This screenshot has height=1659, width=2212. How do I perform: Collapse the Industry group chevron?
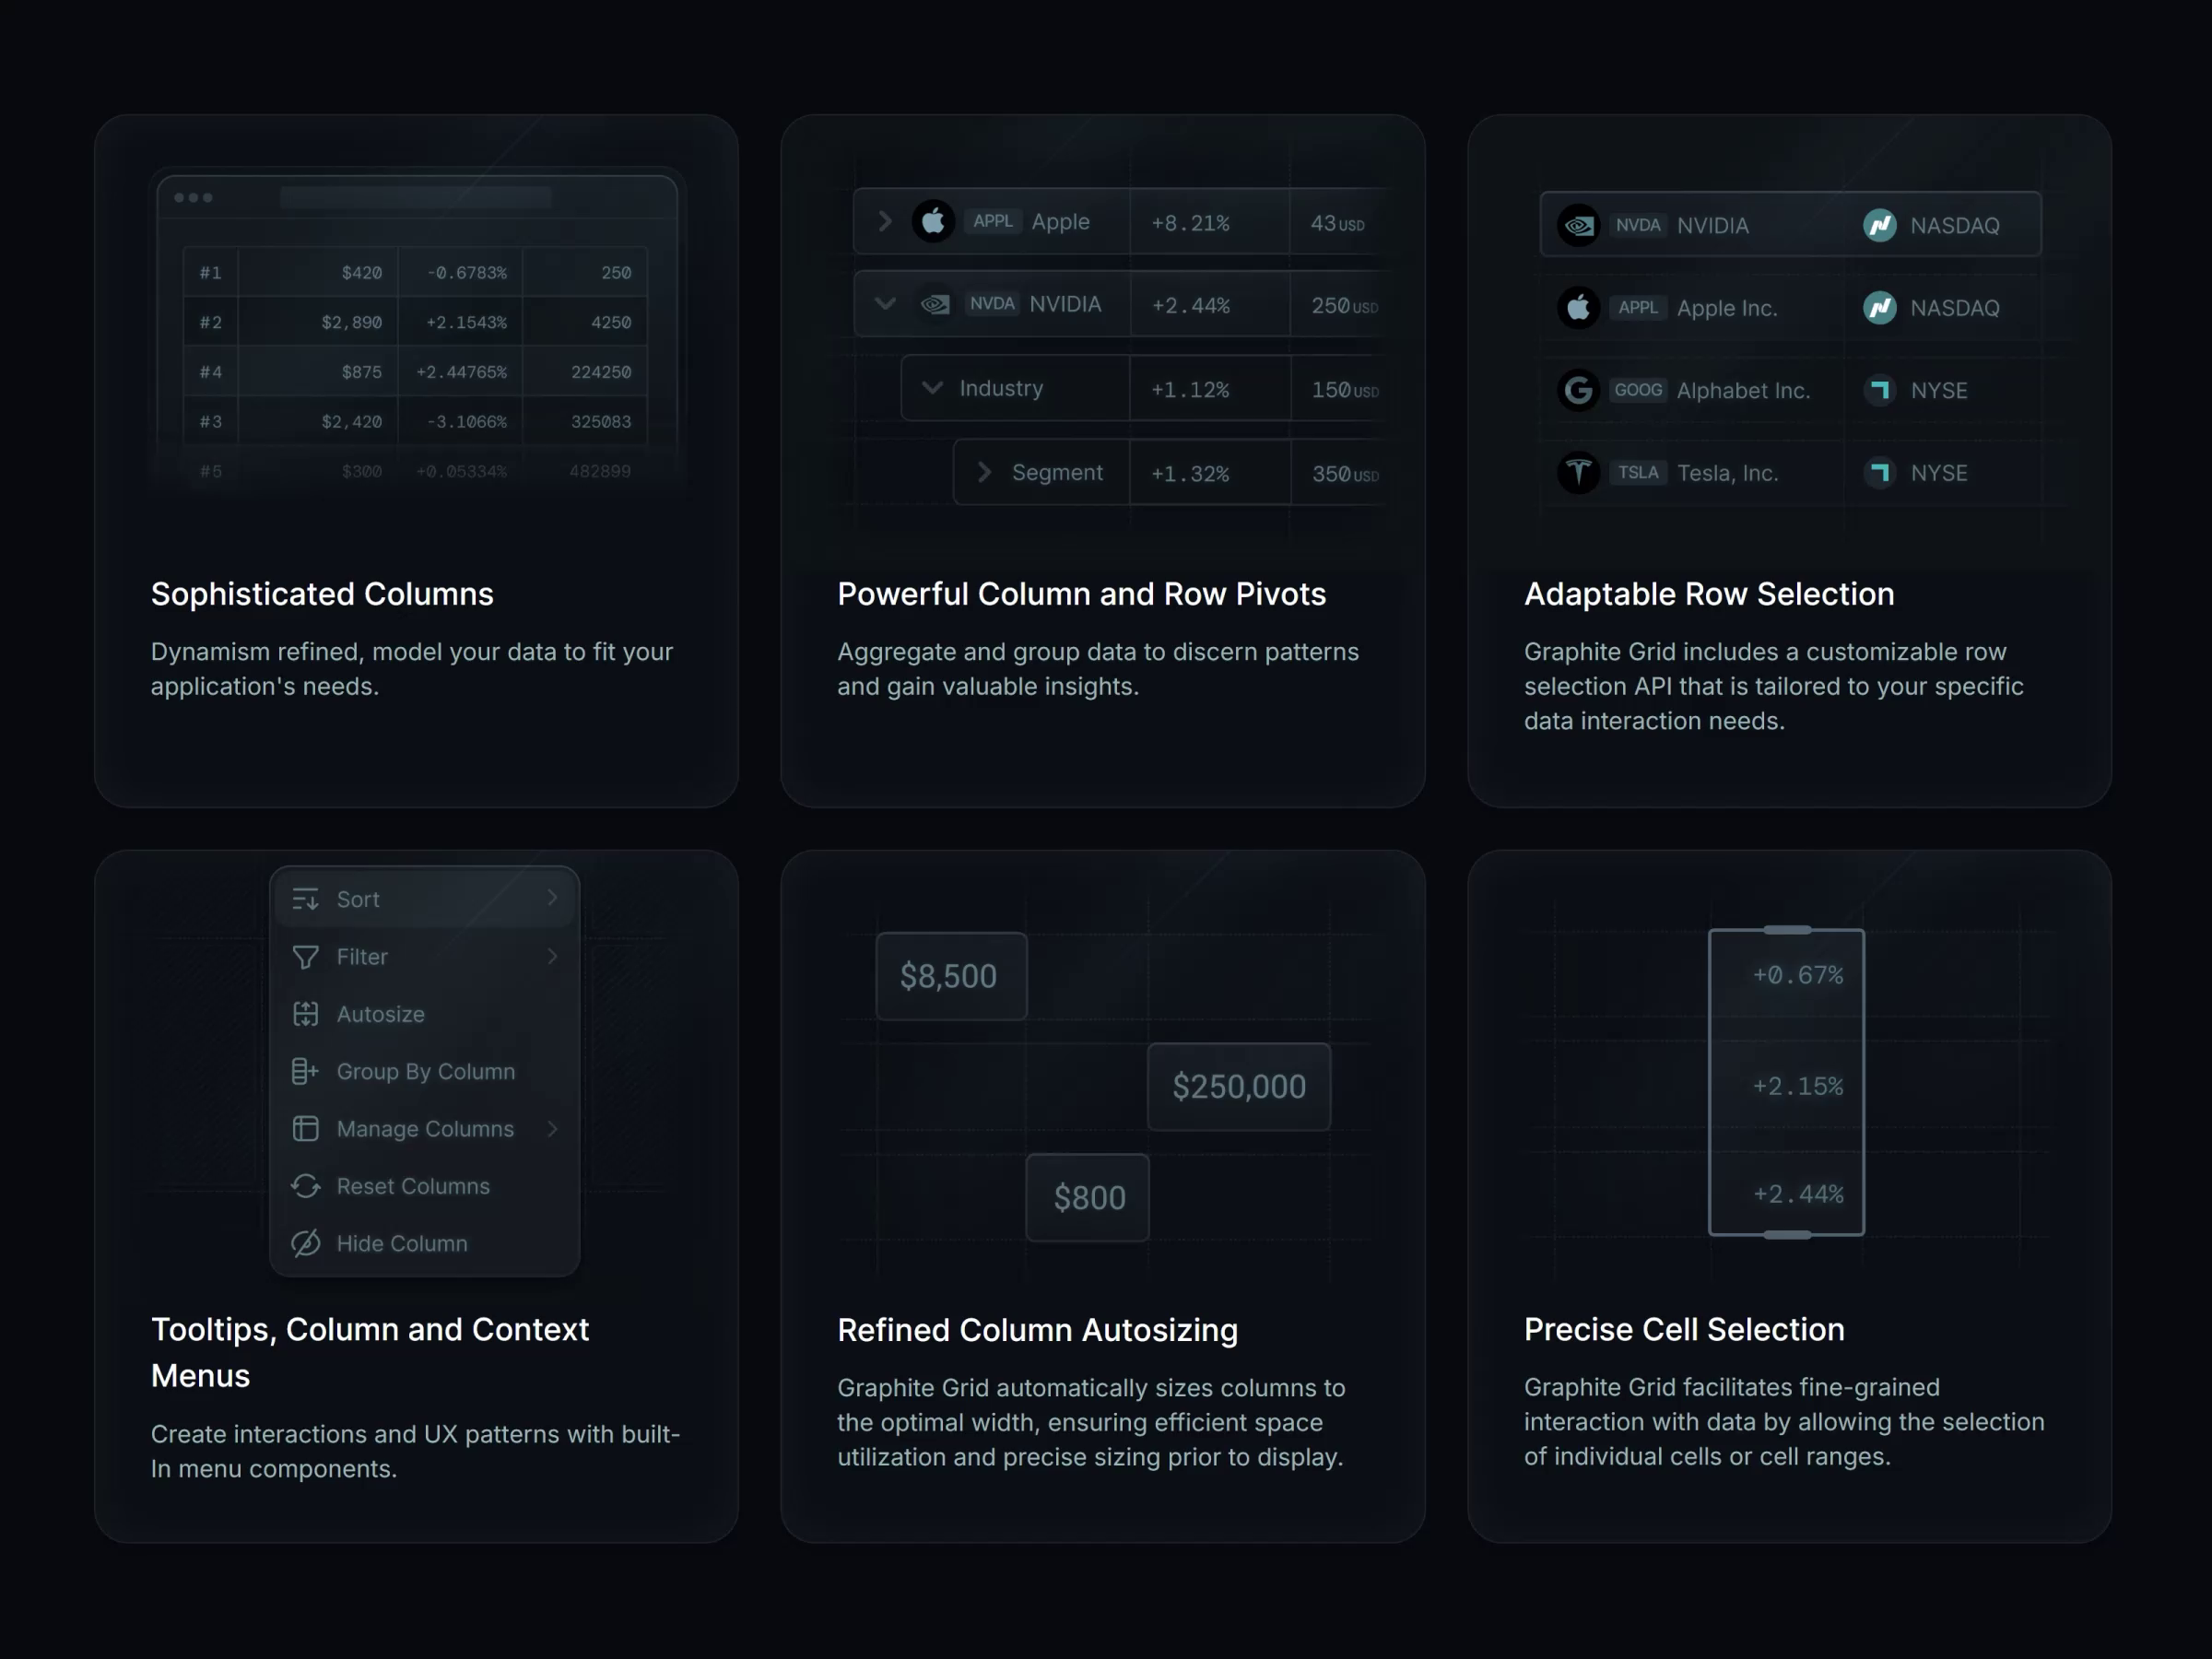point(932,388)
